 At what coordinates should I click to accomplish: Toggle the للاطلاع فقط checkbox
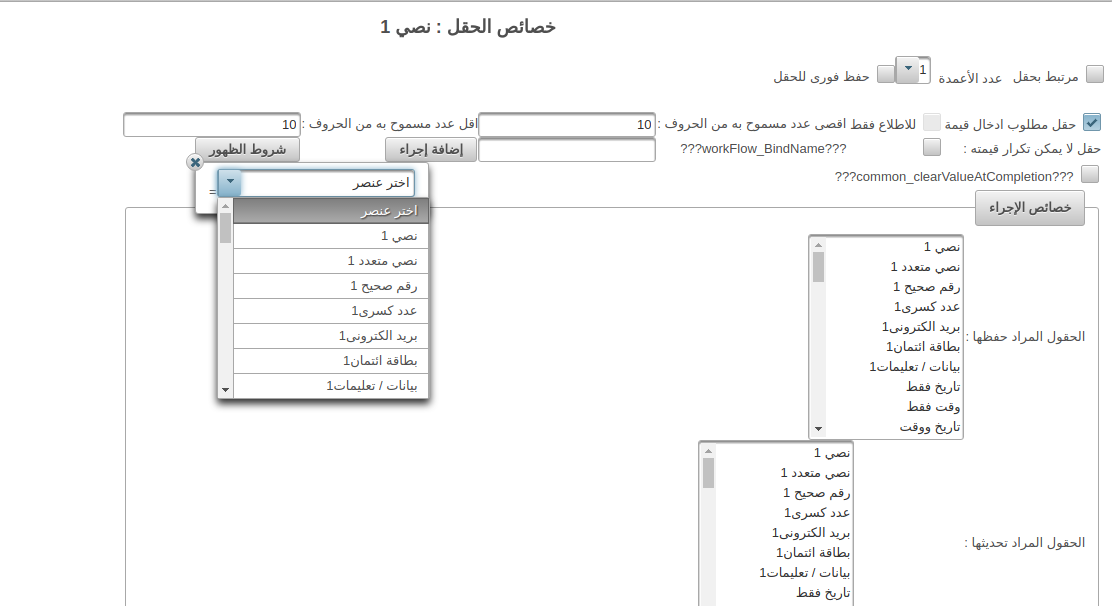tap(932, 122)
